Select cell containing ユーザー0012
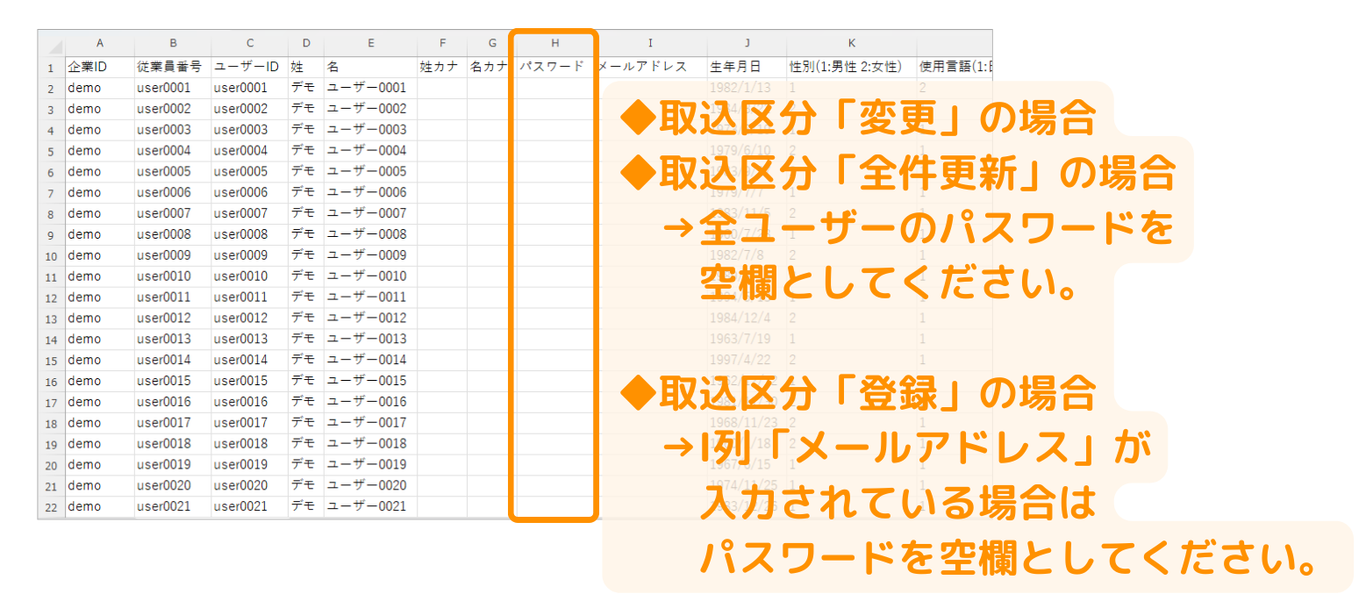Screen dimensions: 1366x616 point(370,318)
